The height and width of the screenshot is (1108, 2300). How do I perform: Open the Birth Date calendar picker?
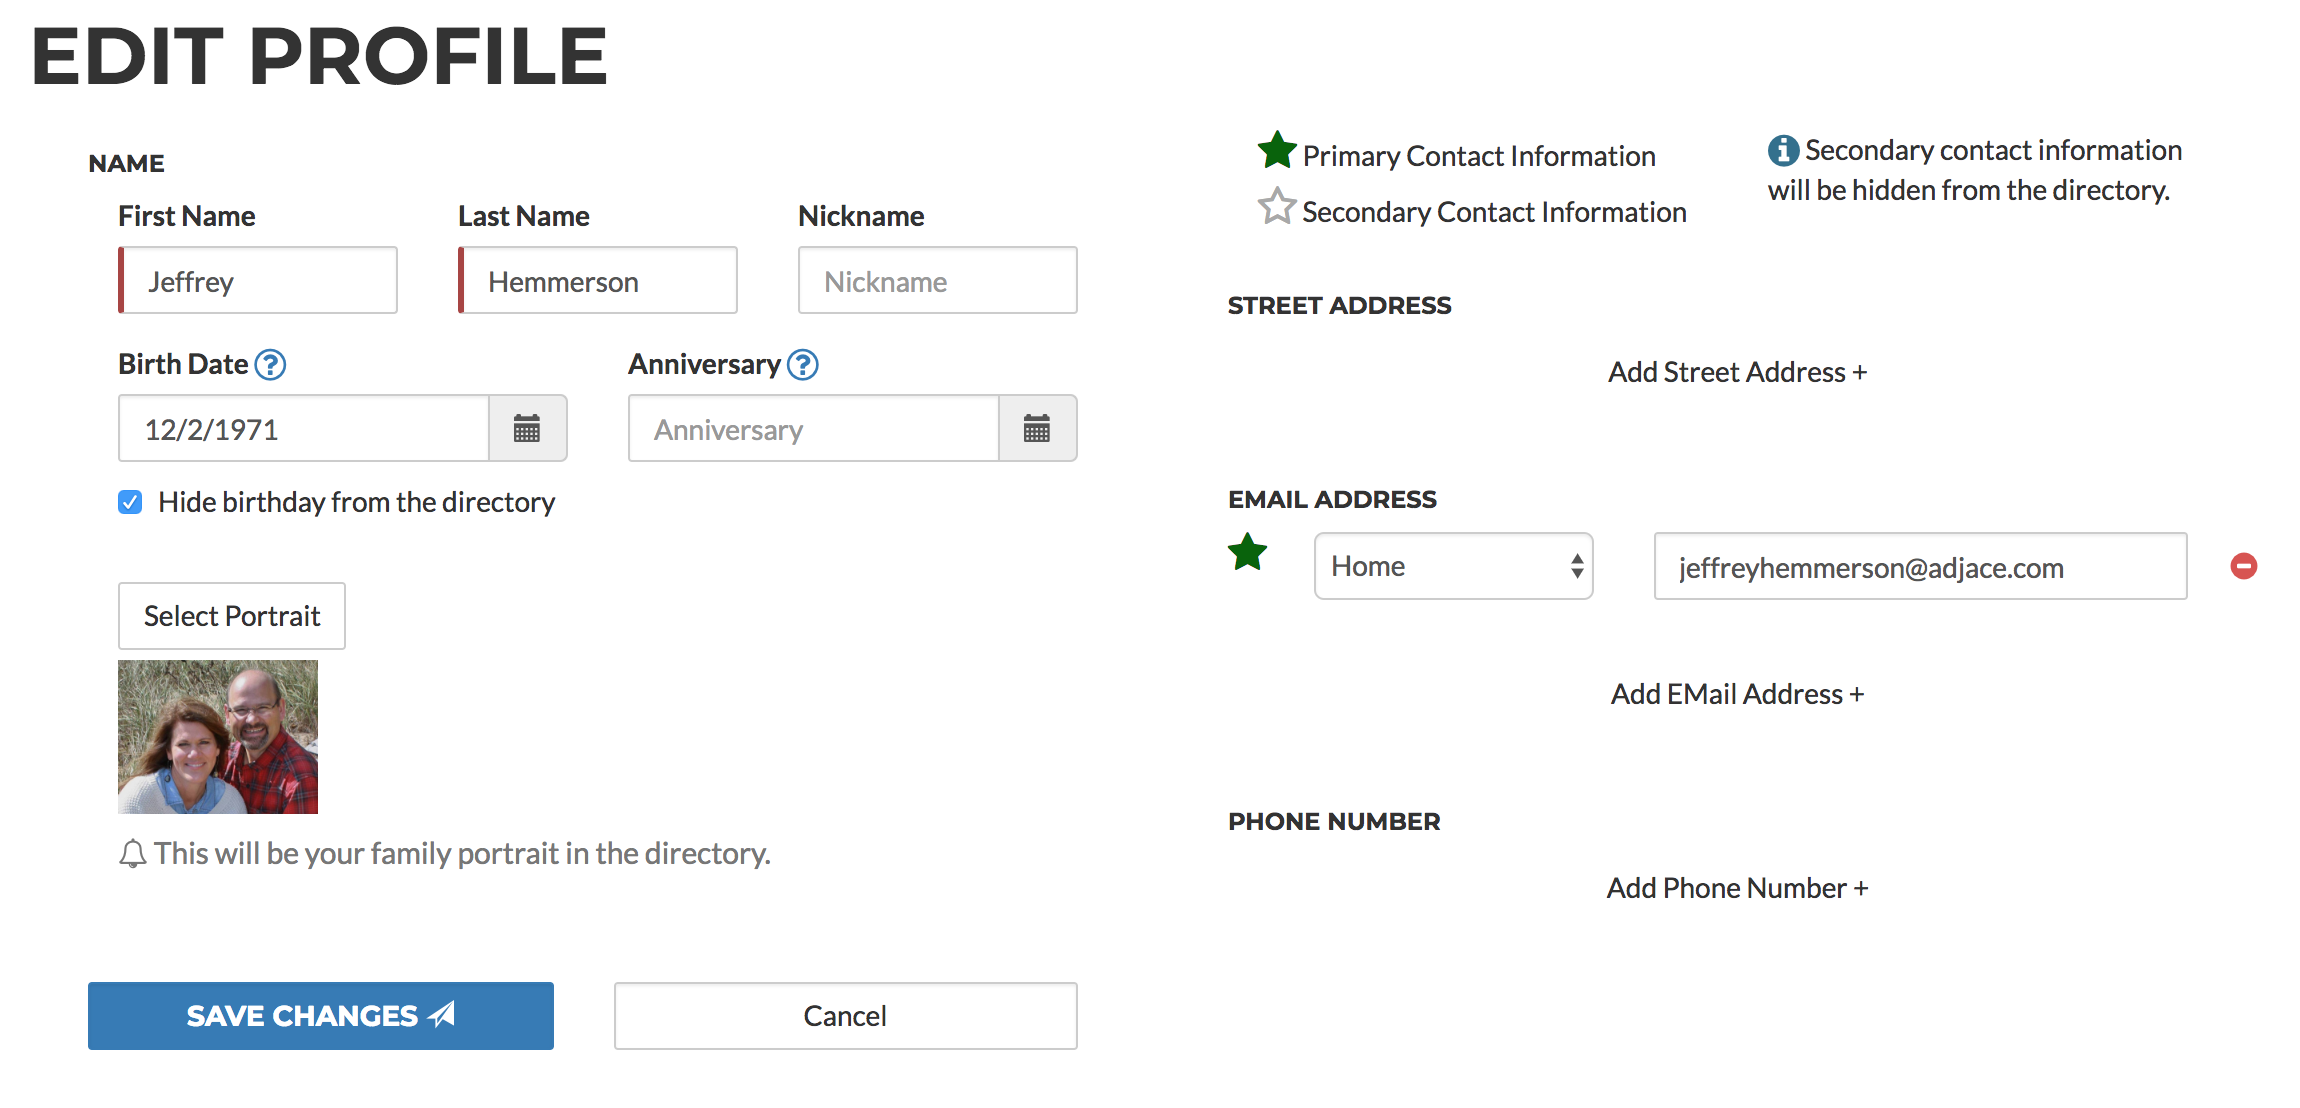[528, 428]
